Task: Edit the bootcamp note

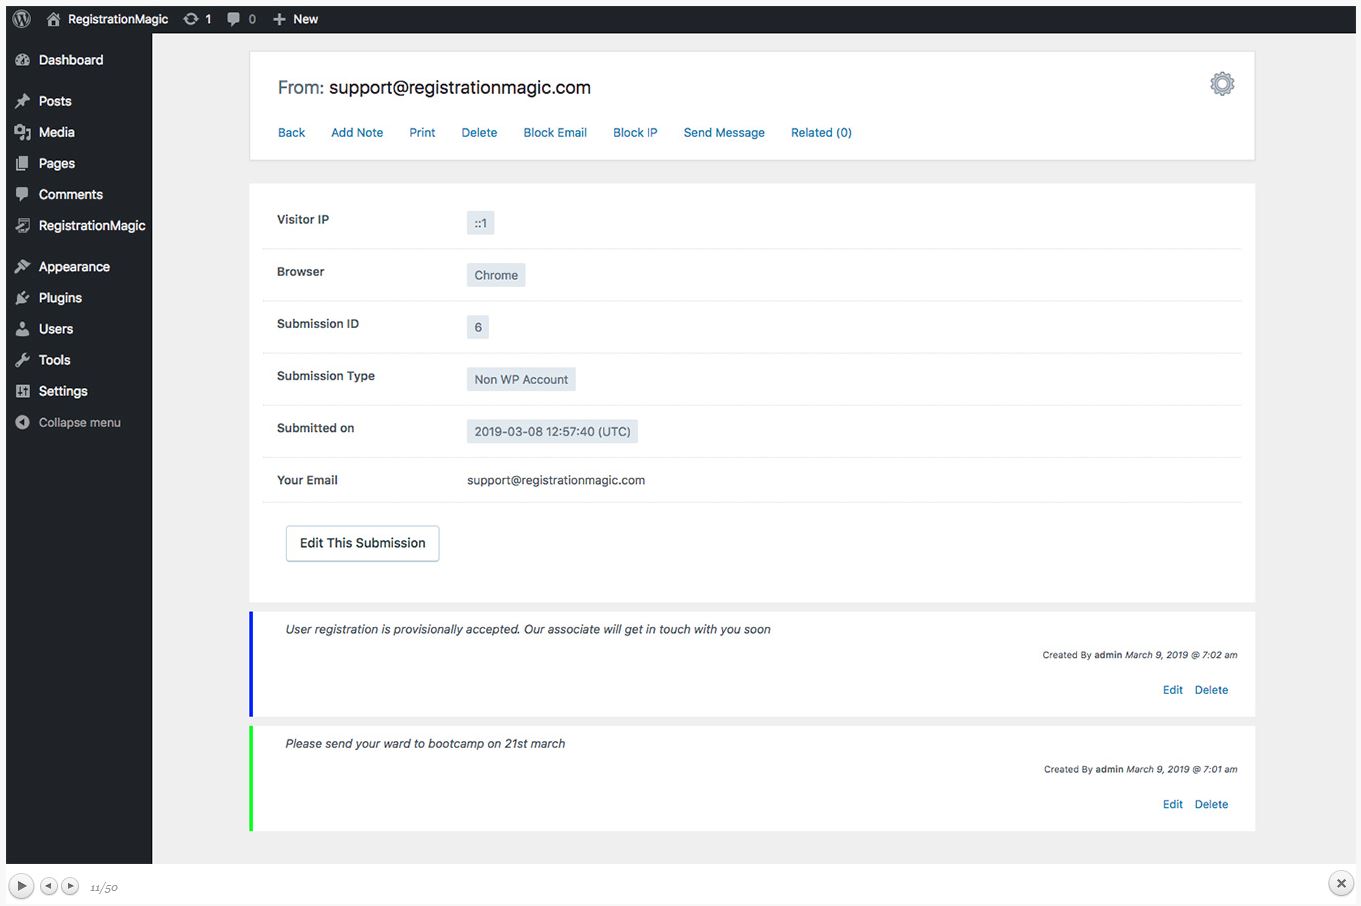Action: click(1172, 804)
